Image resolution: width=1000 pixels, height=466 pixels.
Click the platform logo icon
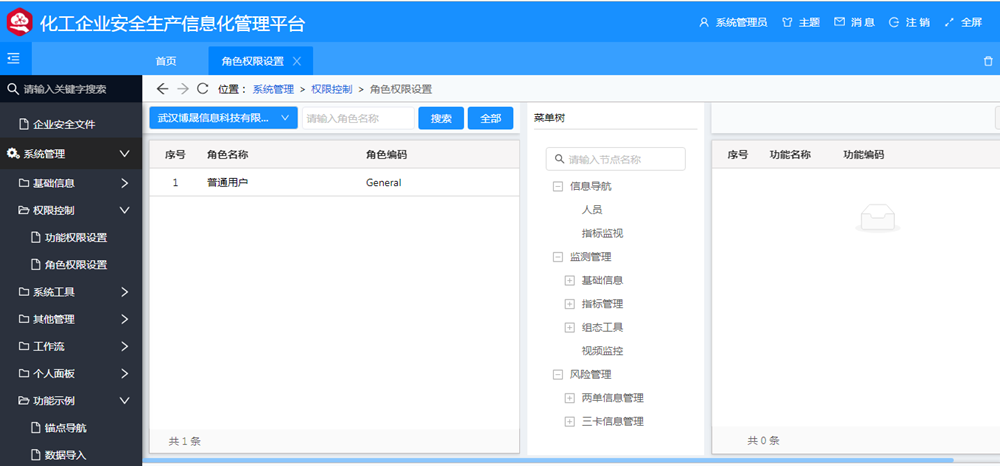tap(19, 22)
